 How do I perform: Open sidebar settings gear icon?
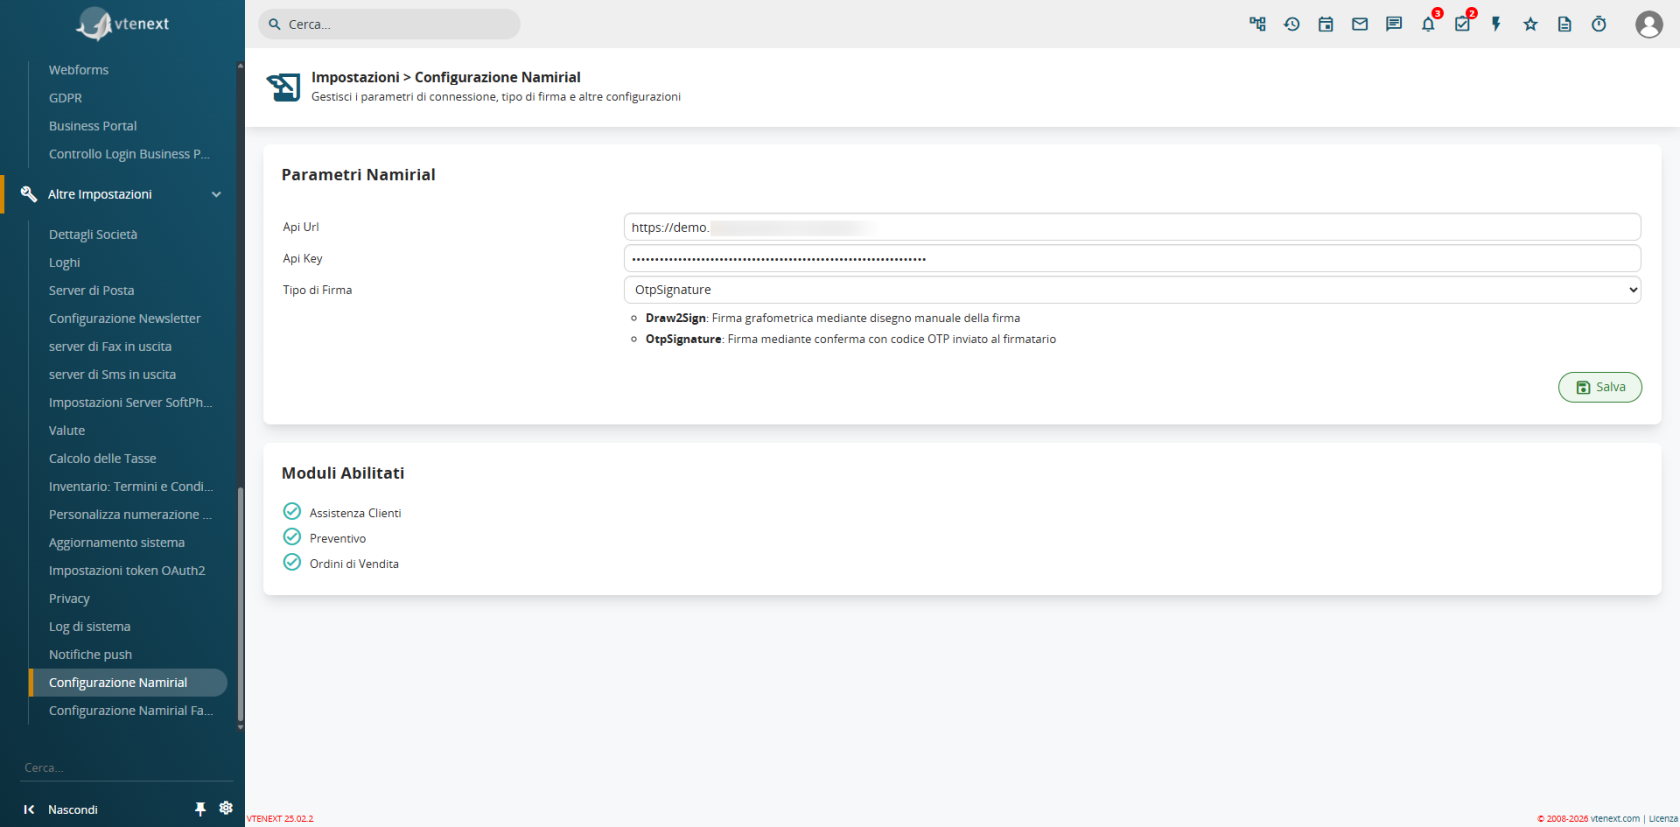point(226,808)
